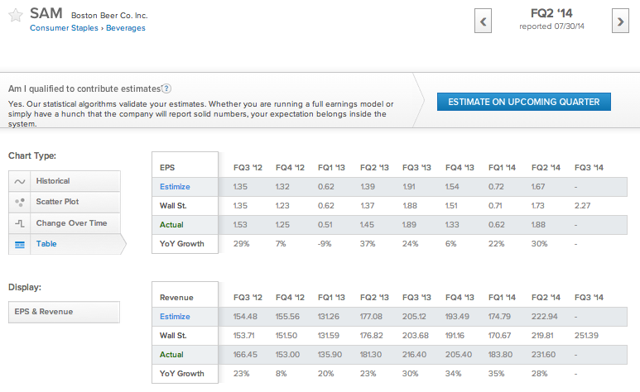The width and height of the screenshot is (640, 392).
Task: Click the EPS table header cell
Action: tap(185, 165)
